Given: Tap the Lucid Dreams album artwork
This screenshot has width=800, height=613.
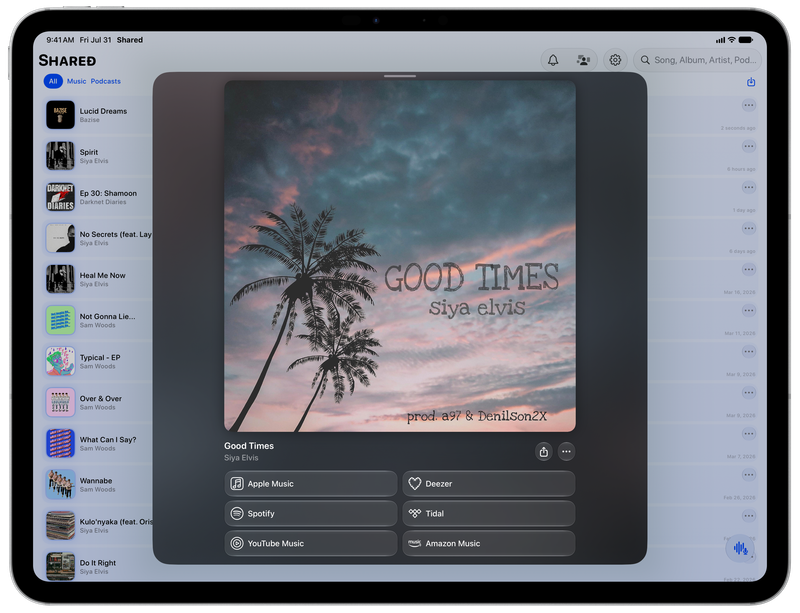Looking at the screenshot, I should [x=60, y=115].
